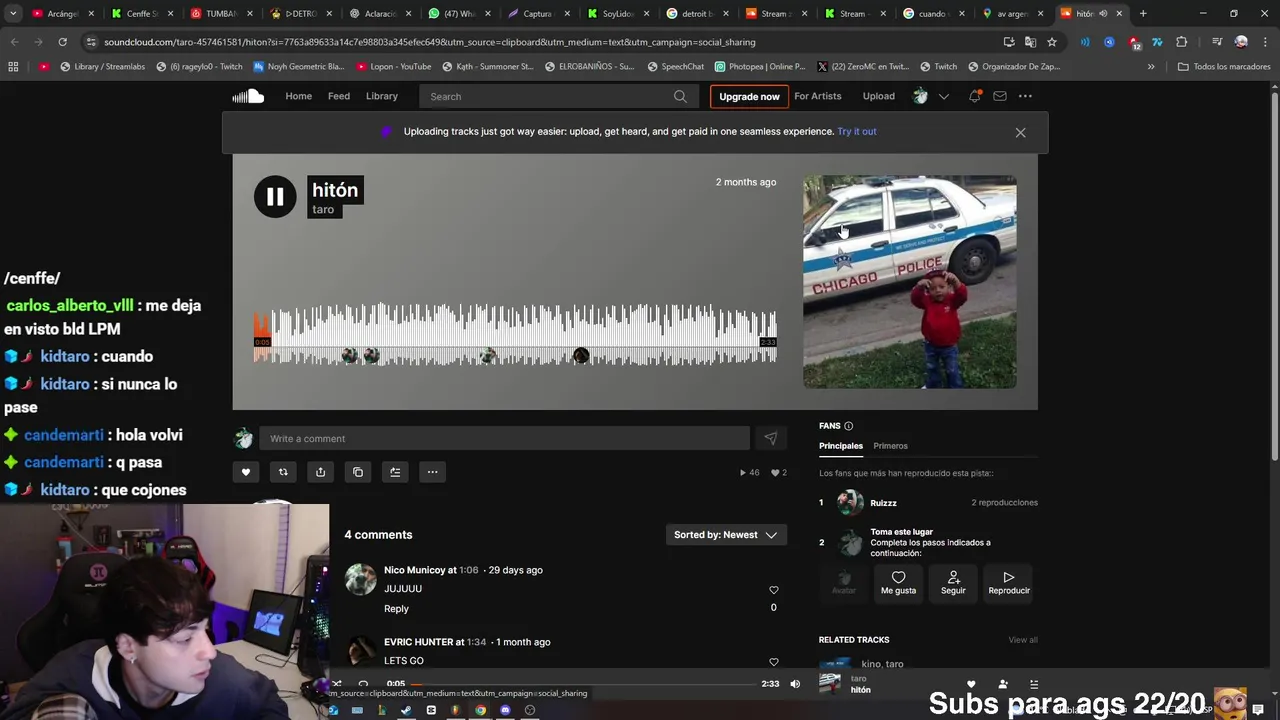The width and height of the screenshot is (1280, 720).
Task: Switch to the av argen Maps tab
Action: coord(1013,14)
